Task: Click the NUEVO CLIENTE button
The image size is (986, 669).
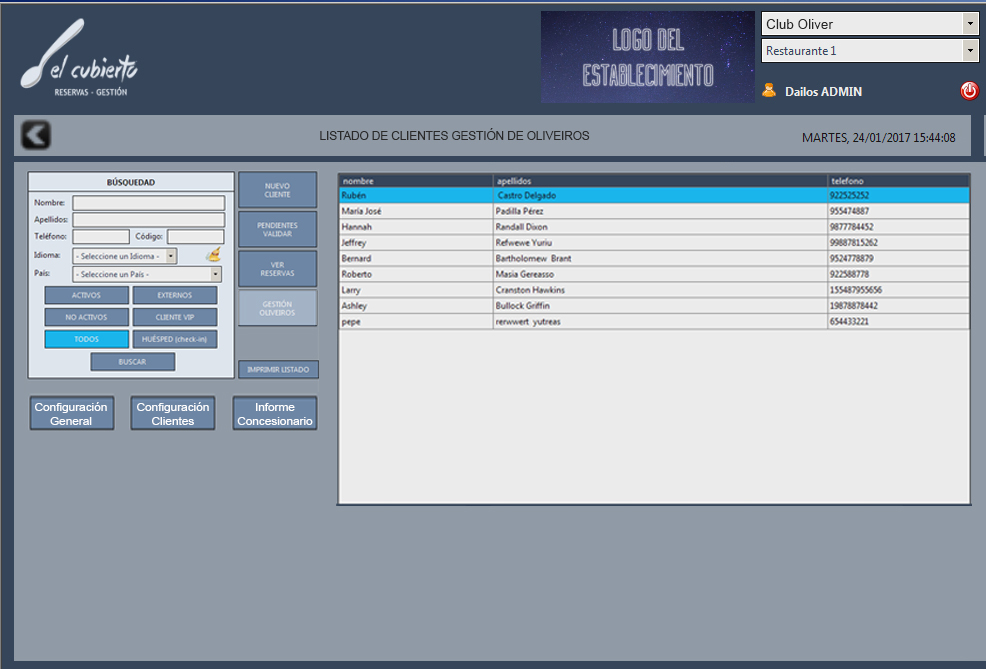Action: pos(277,190)
